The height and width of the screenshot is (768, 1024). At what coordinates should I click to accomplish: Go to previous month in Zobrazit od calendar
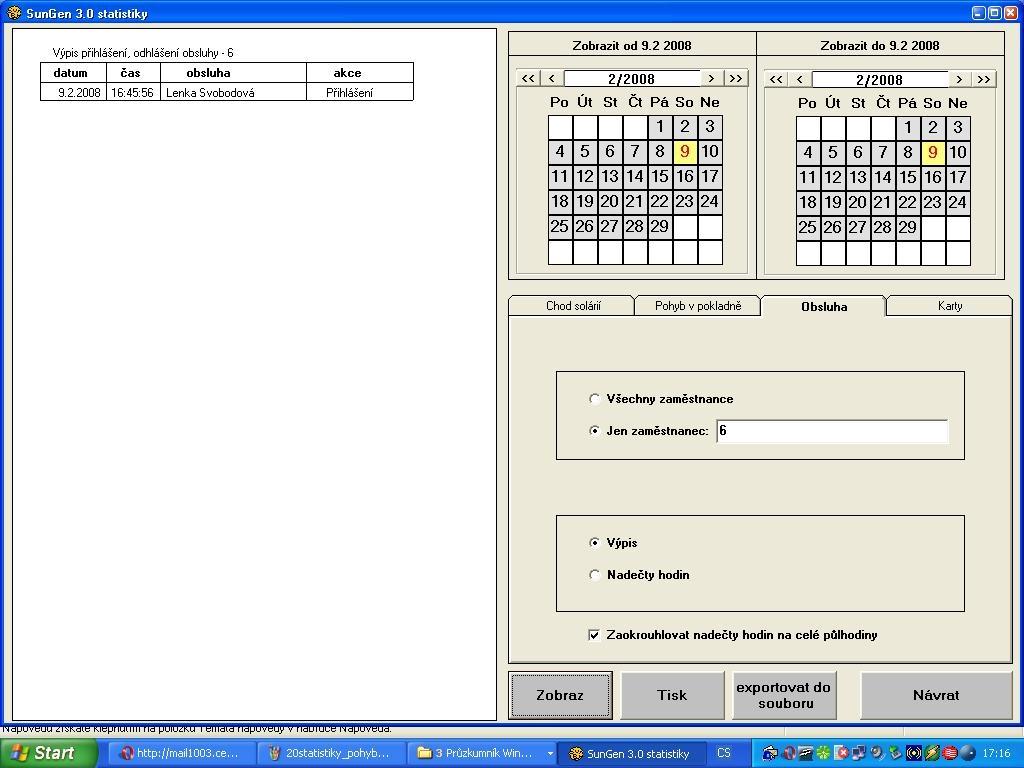tap(552, 78)
